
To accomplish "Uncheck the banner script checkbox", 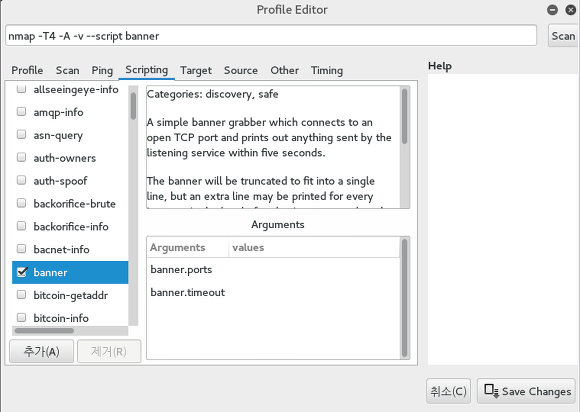I will (x=22, y=272).
